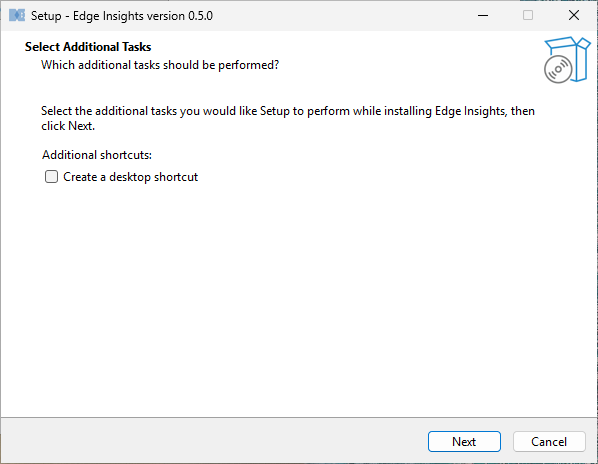Proceed with the Next button

click(x=464, y=442)
